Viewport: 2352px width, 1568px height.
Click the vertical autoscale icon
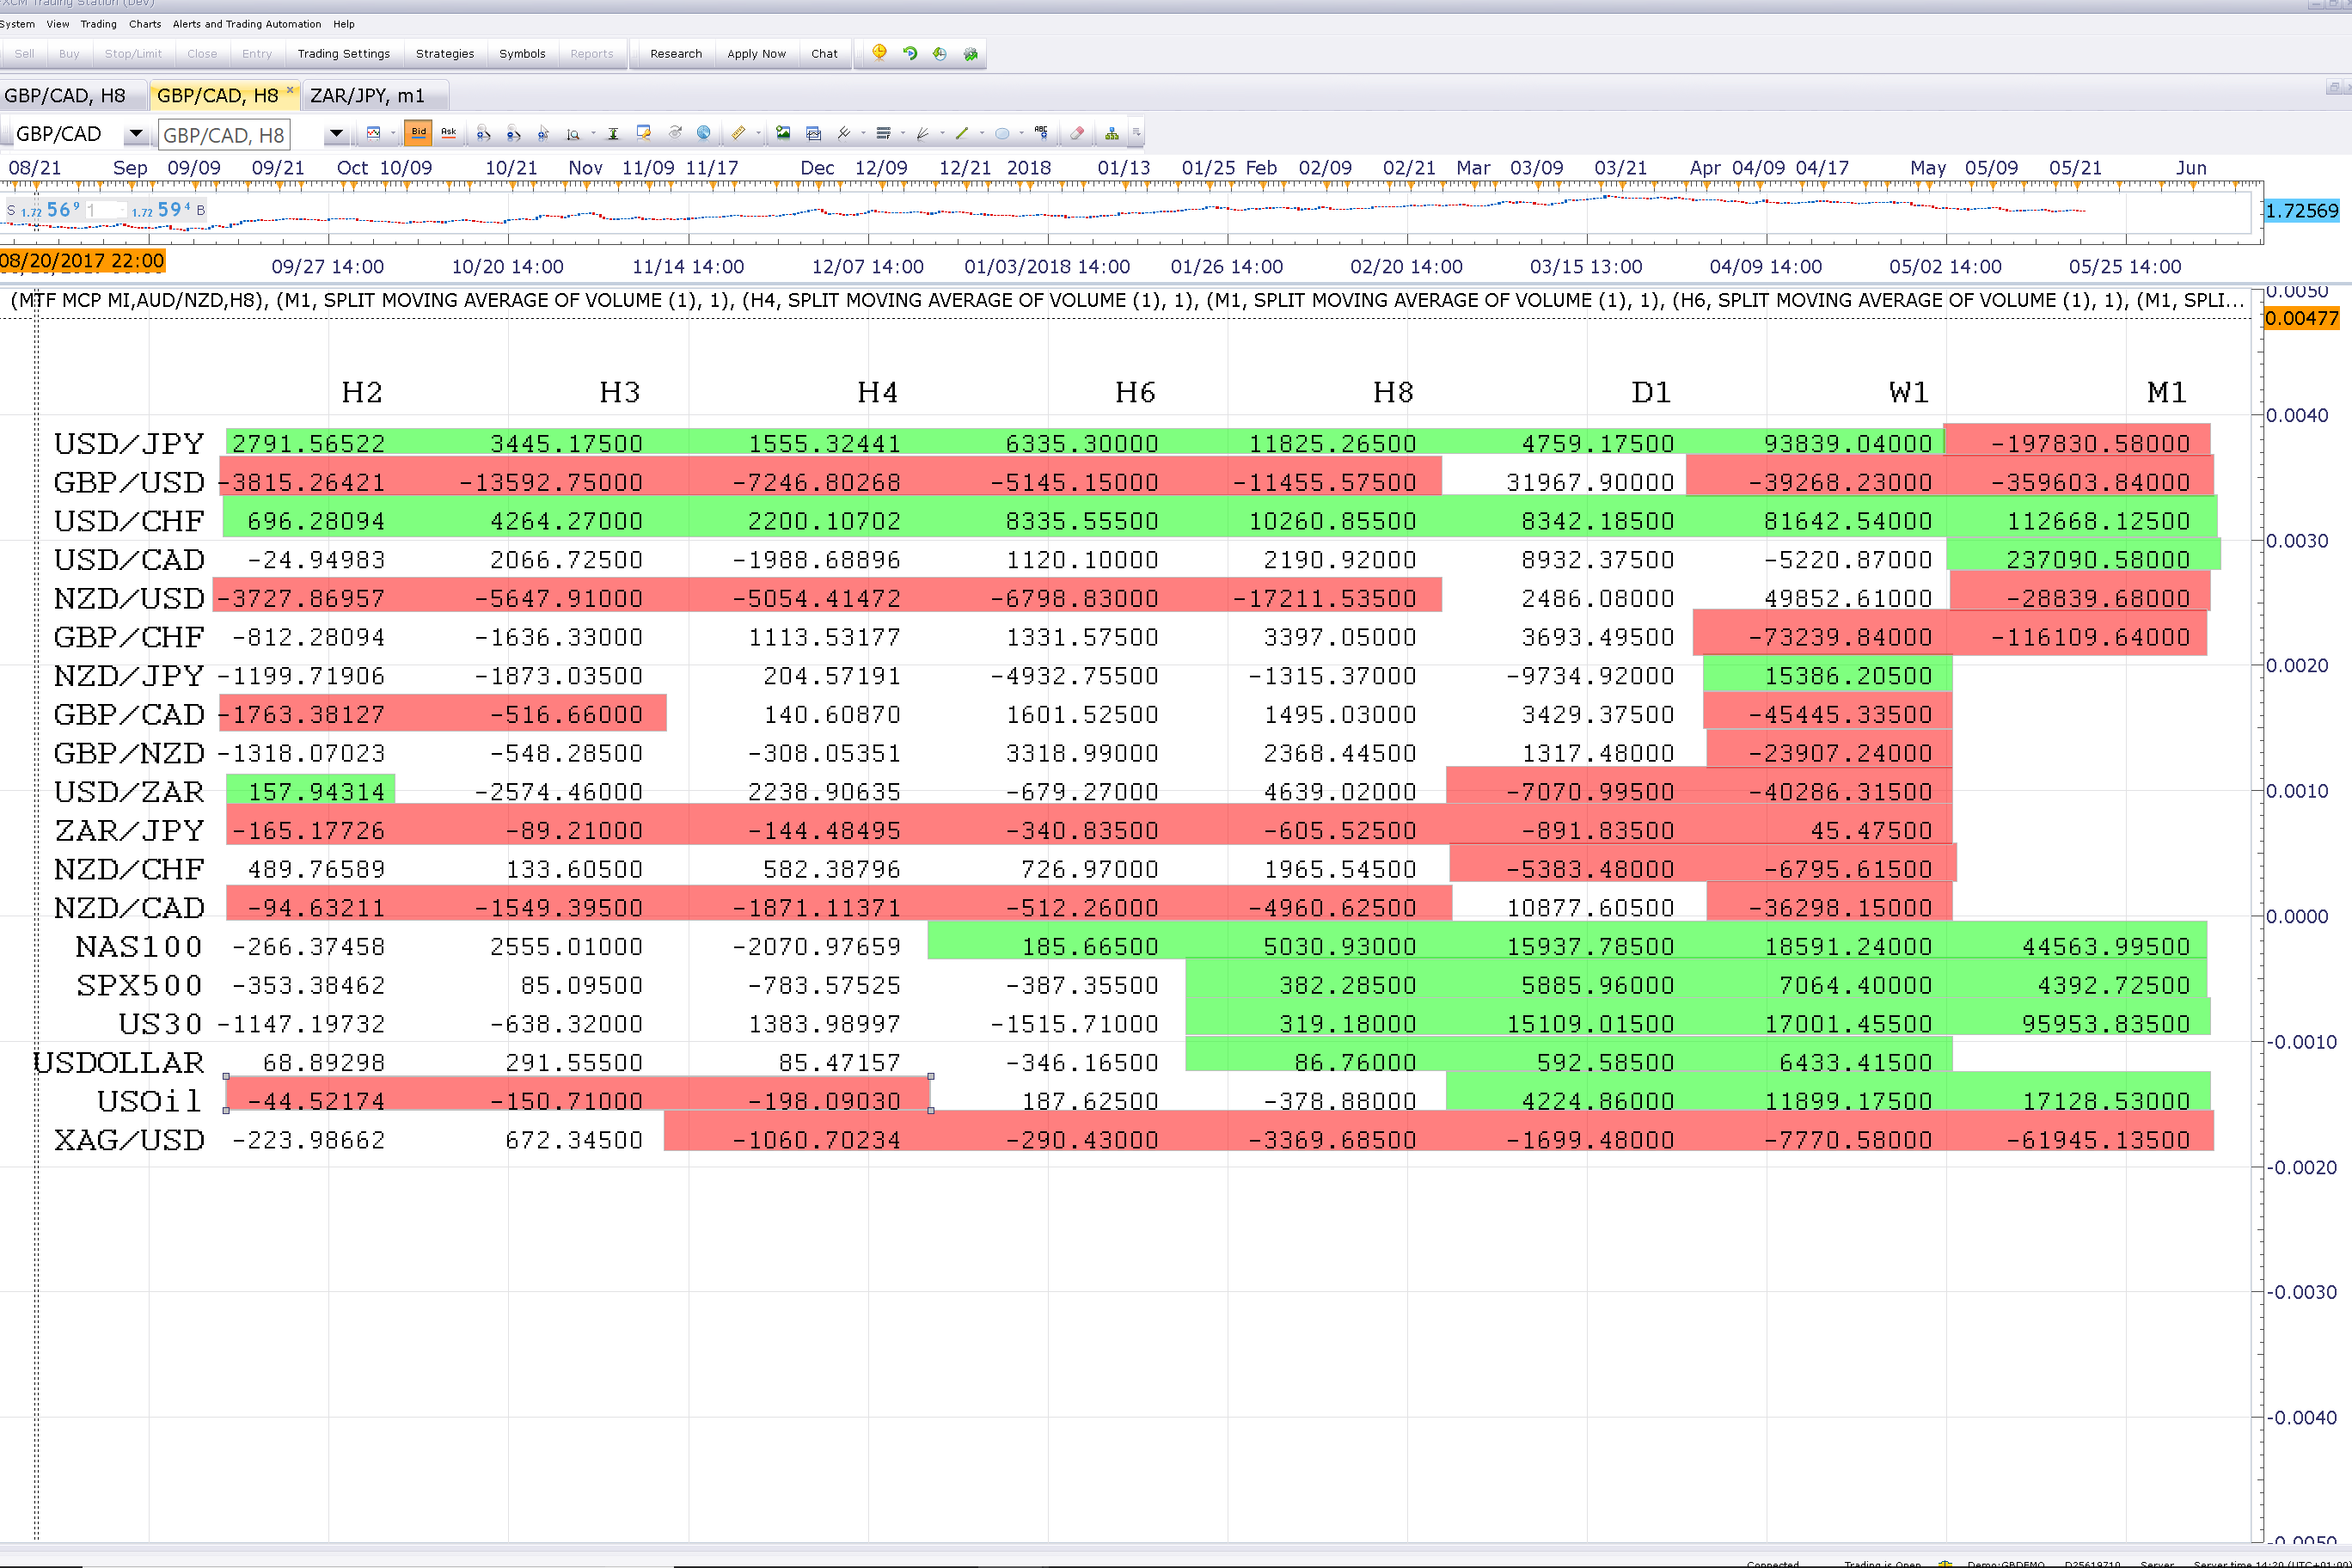pos(613,133)
